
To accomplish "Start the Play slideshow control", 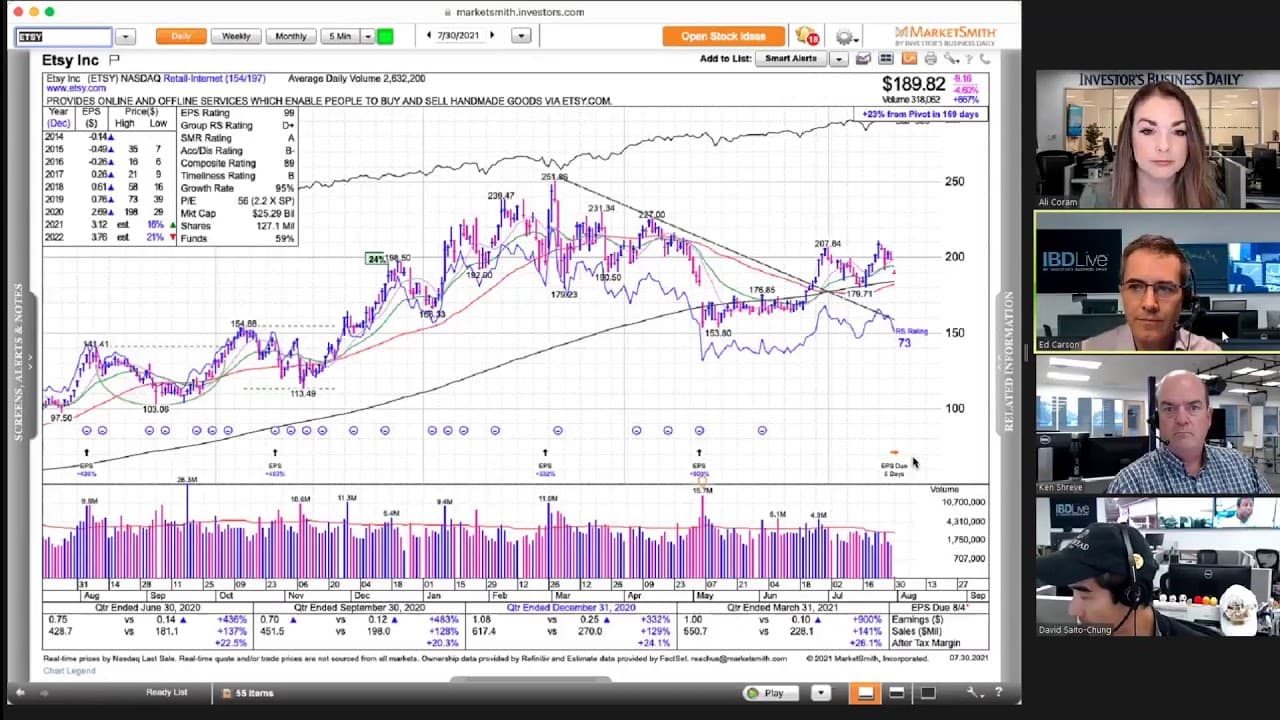I will pos(765,693).
